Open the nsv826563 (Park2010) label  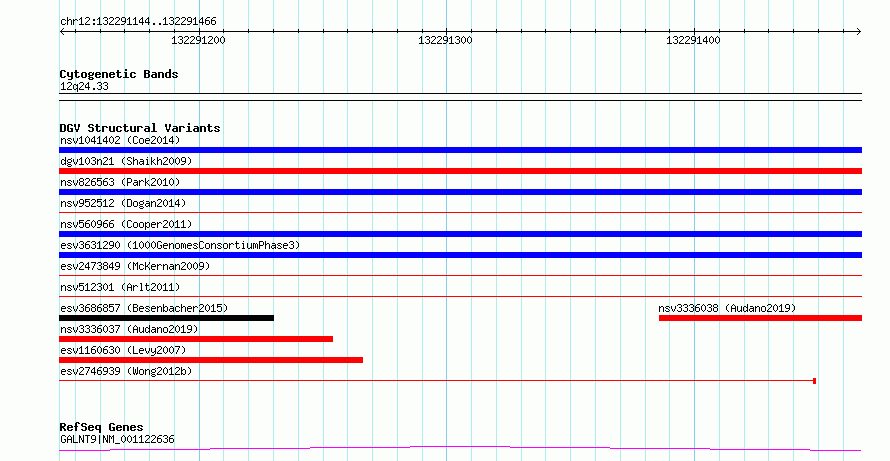tap(120, 182)
